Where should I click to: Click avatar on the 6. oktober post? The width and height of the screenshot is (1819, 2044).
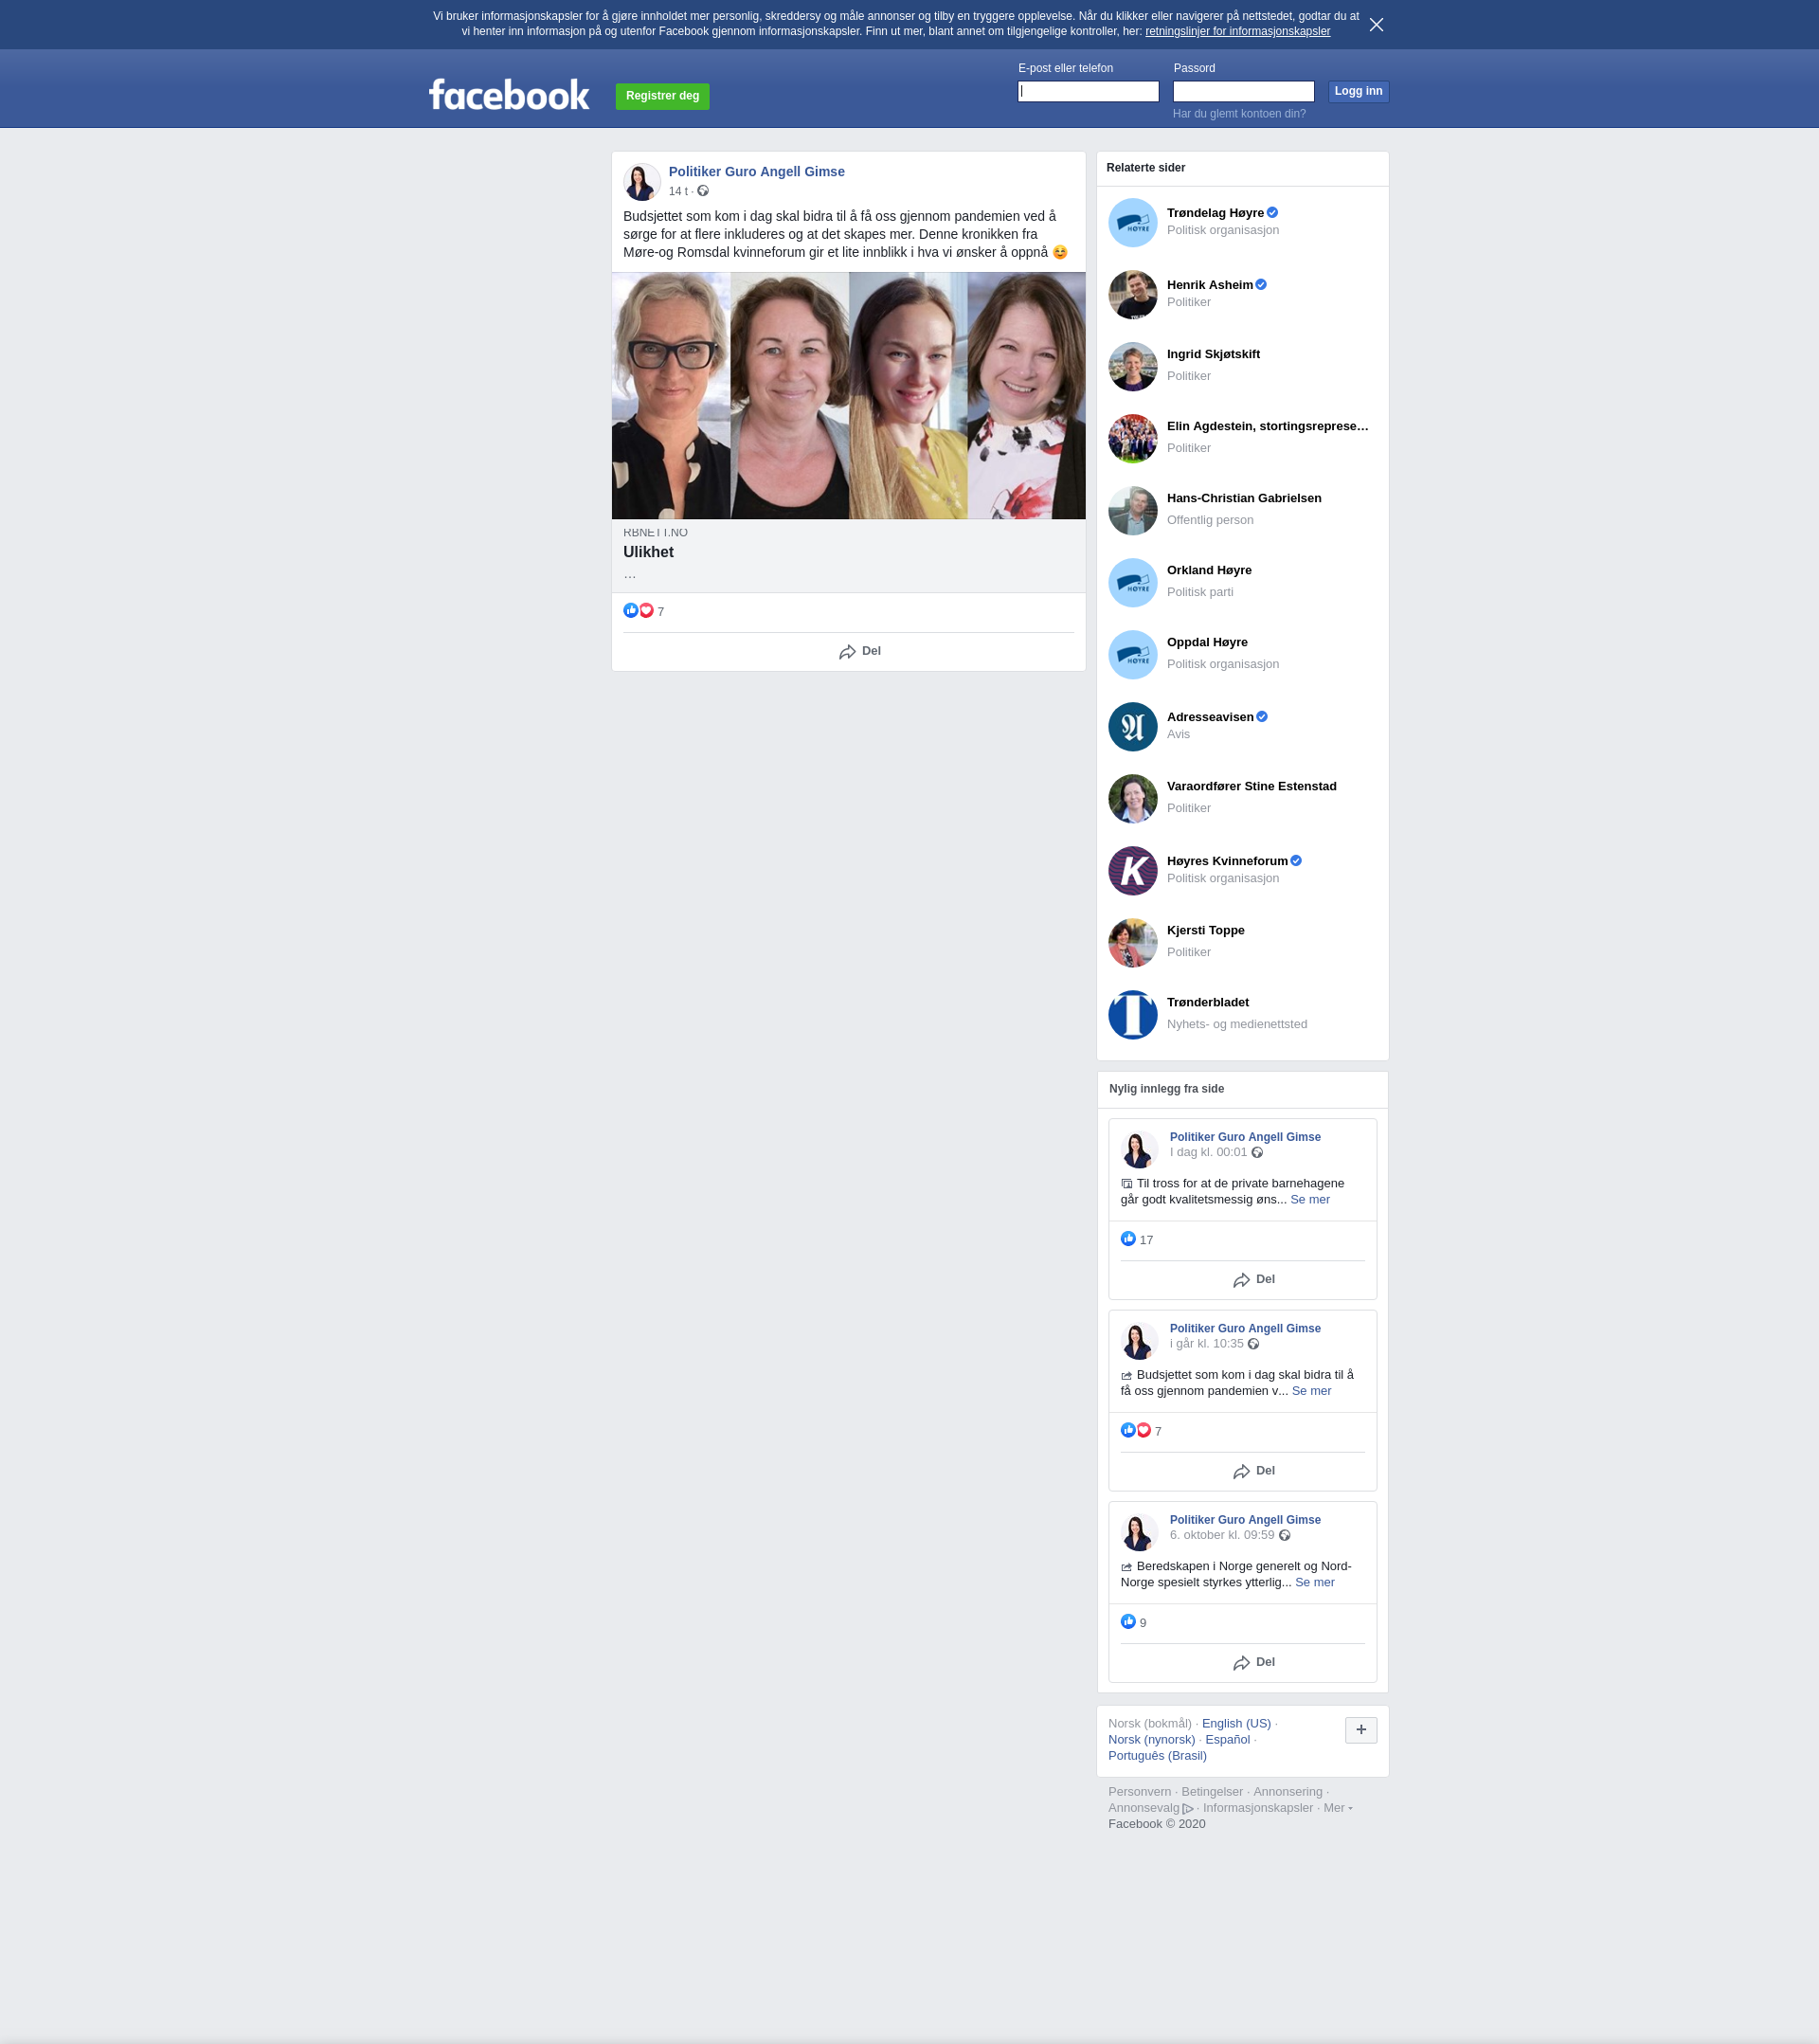pyautogui.click(x=1138, y=1531)
